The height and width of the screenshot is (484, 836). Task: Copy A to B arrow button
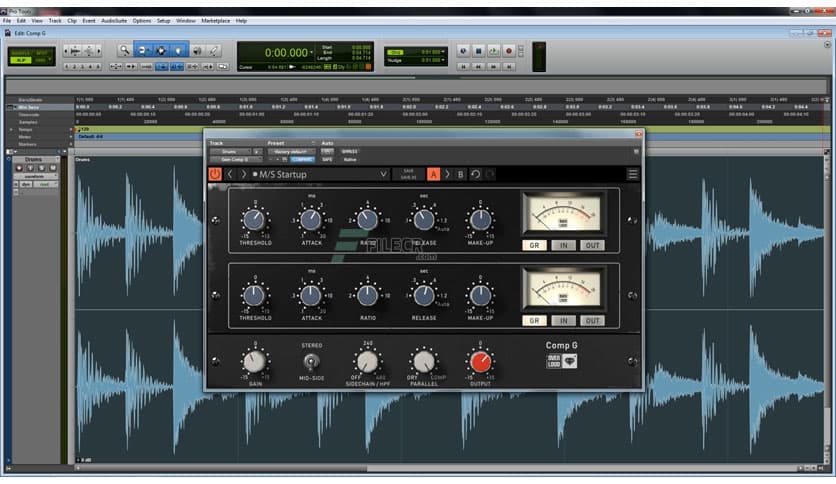[447, 174]
